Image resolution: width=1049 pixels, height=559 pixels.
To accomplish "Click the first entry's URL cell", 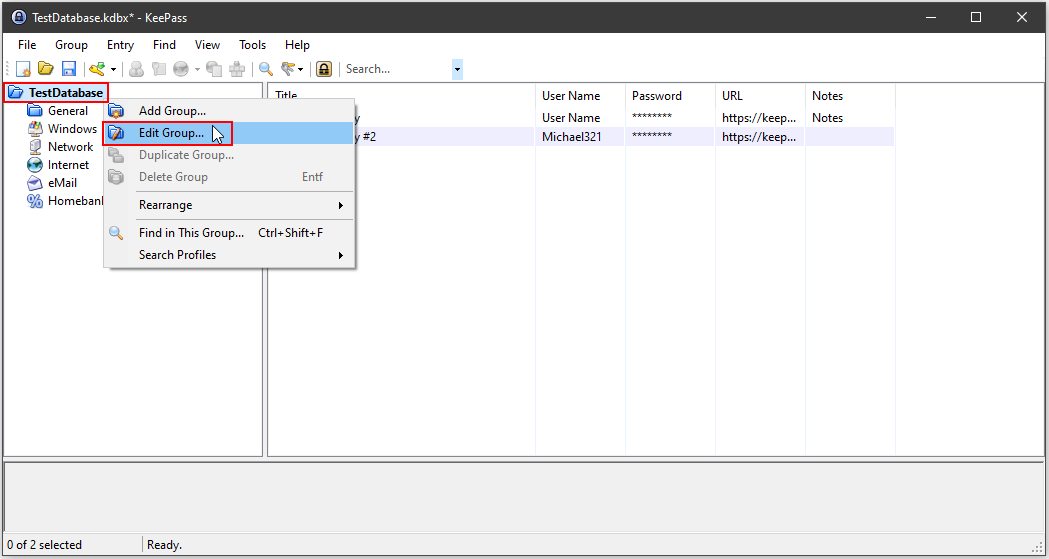I will (x=760, y=118).
